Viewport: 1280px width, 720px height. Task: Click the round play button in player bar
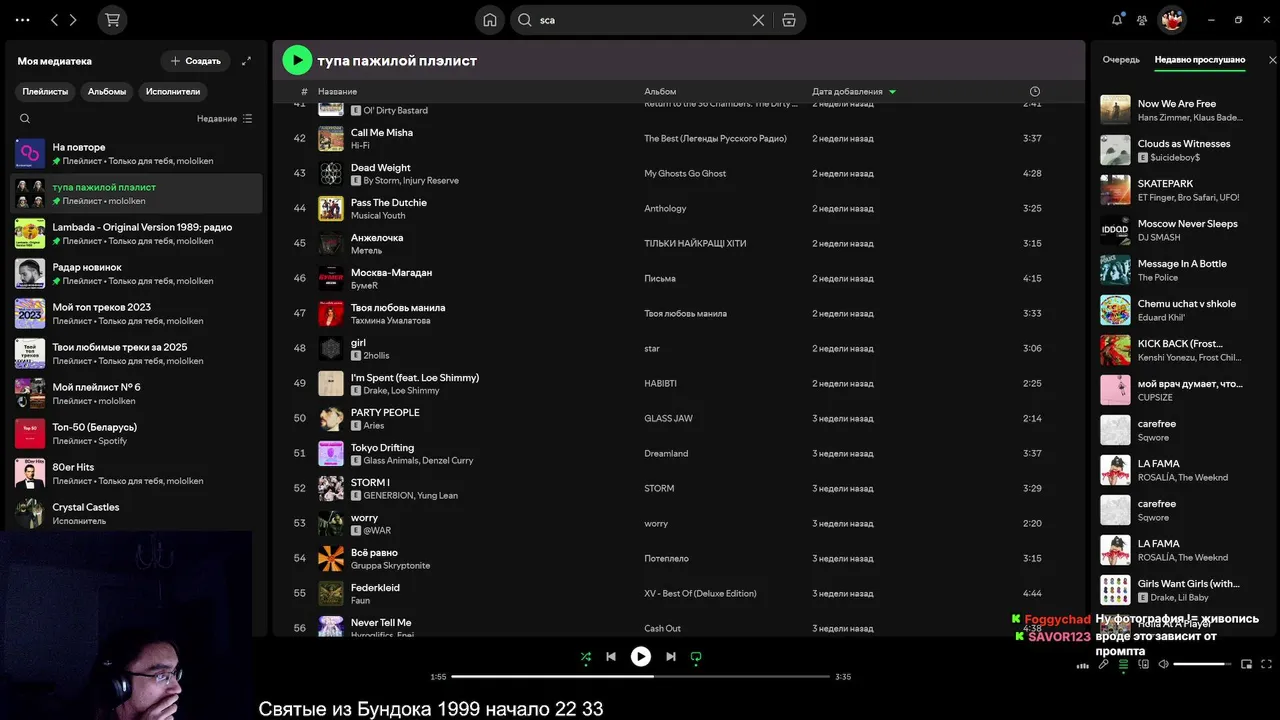(x=641, y=657)
